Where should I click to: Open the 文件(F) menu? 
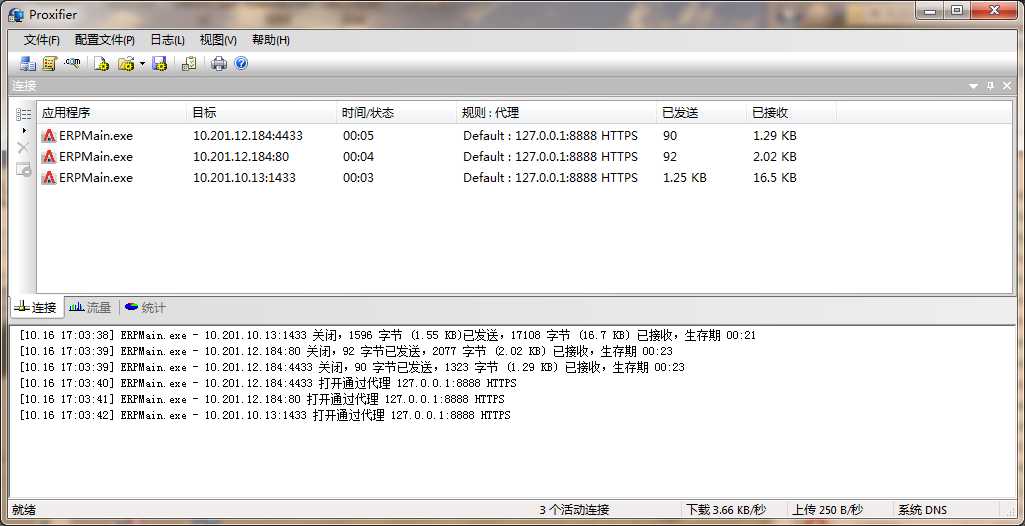pyautogui.click(x=42, y=40)
